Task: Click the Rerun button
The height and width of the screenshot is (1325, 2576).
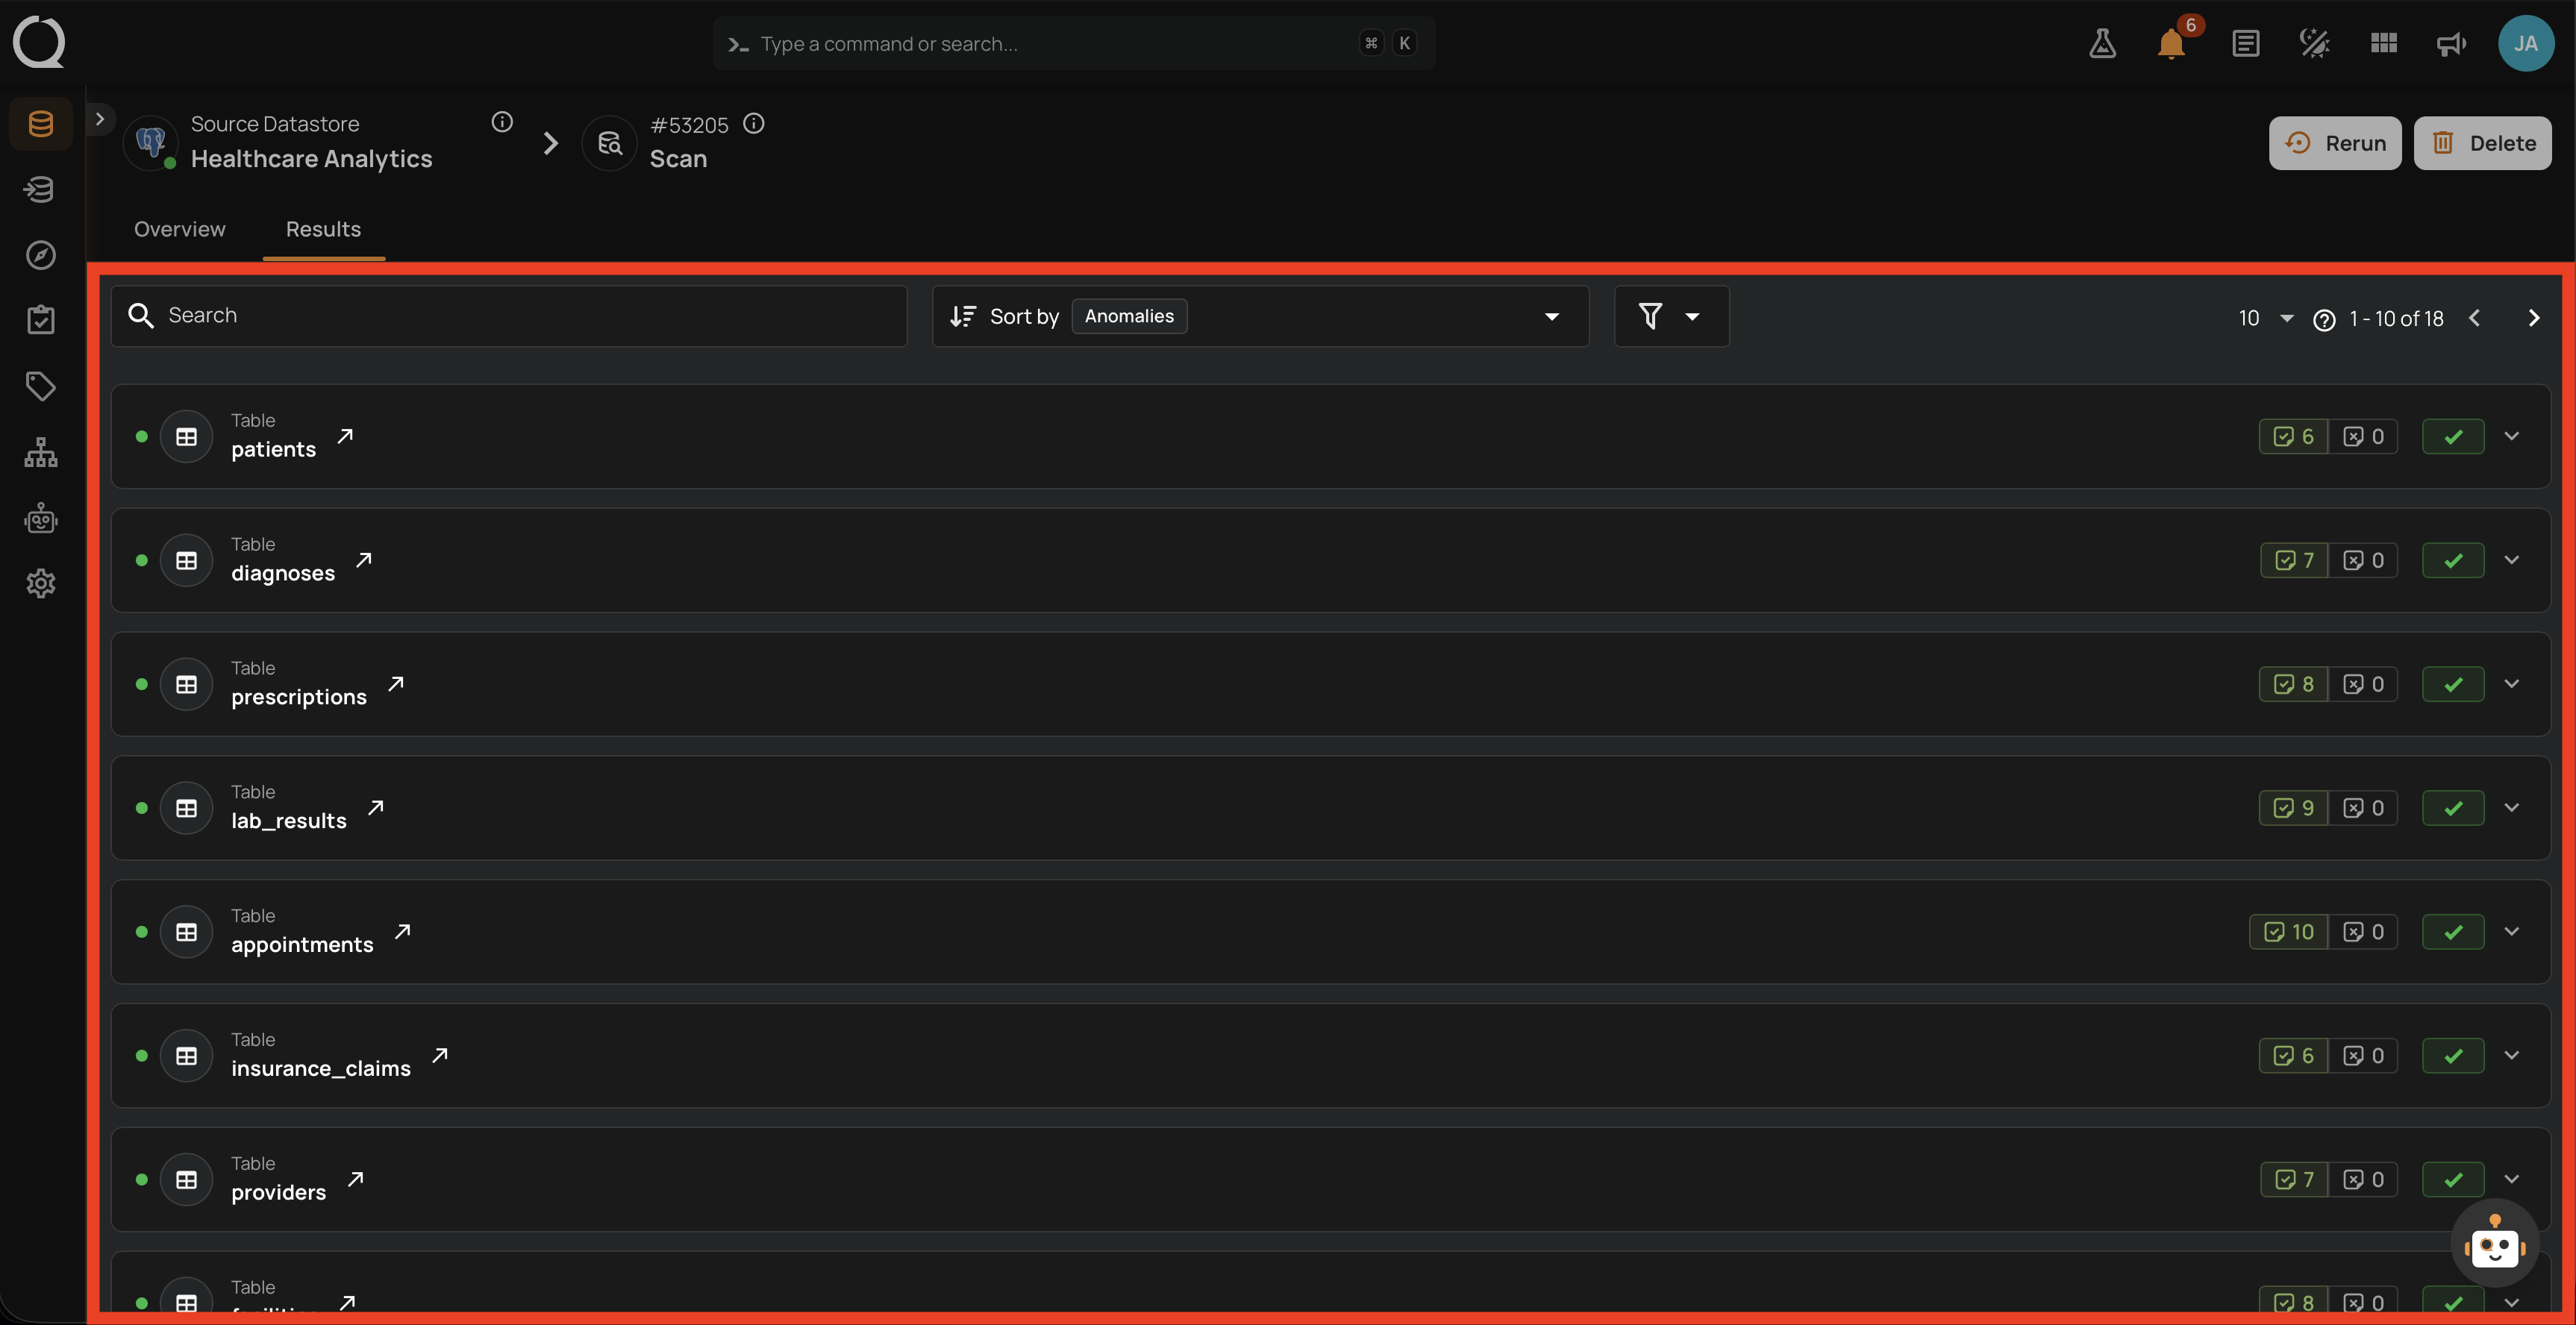Action: click(2335, 143)
